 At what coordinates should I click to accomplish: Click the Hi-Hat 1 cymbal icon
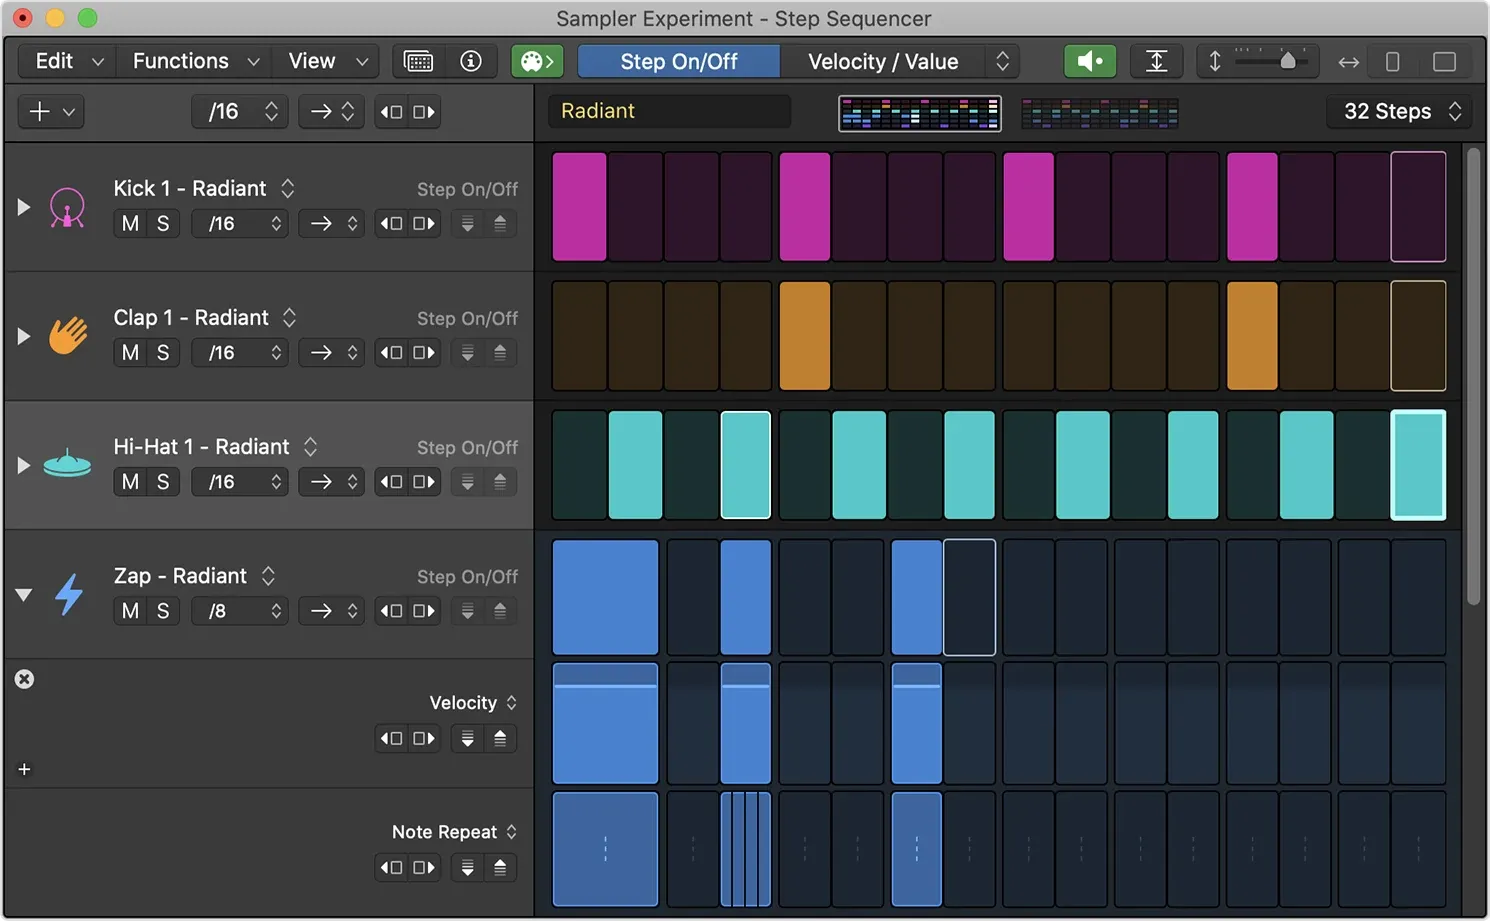click(x=67, y=465)
